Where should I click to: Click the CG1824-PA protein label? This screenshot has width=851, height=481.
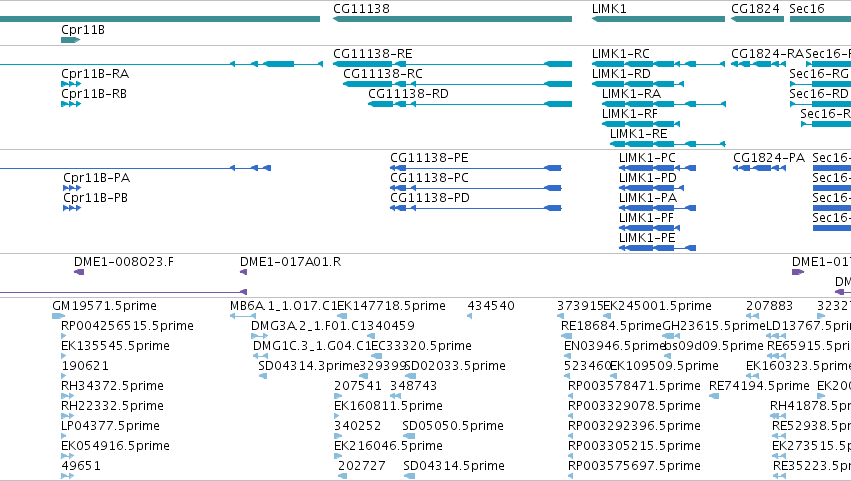point(769,158)
